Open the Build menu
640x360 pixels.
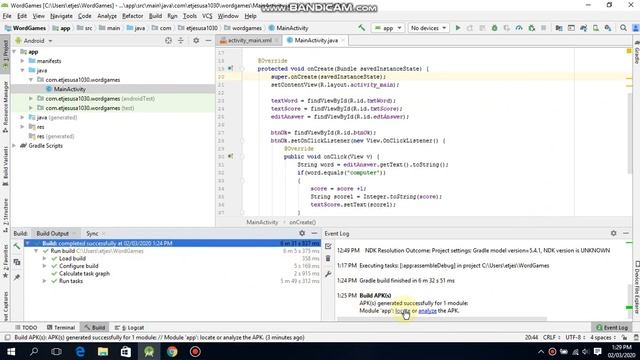point(155,16)
